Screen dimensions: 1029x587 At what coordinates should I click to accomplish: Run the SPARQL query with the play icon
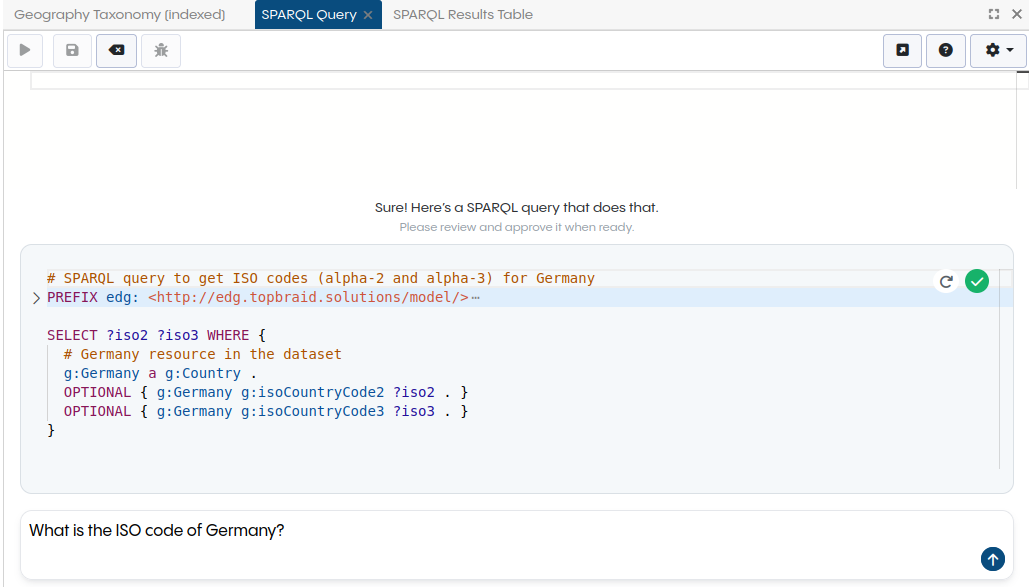(24, 50)
